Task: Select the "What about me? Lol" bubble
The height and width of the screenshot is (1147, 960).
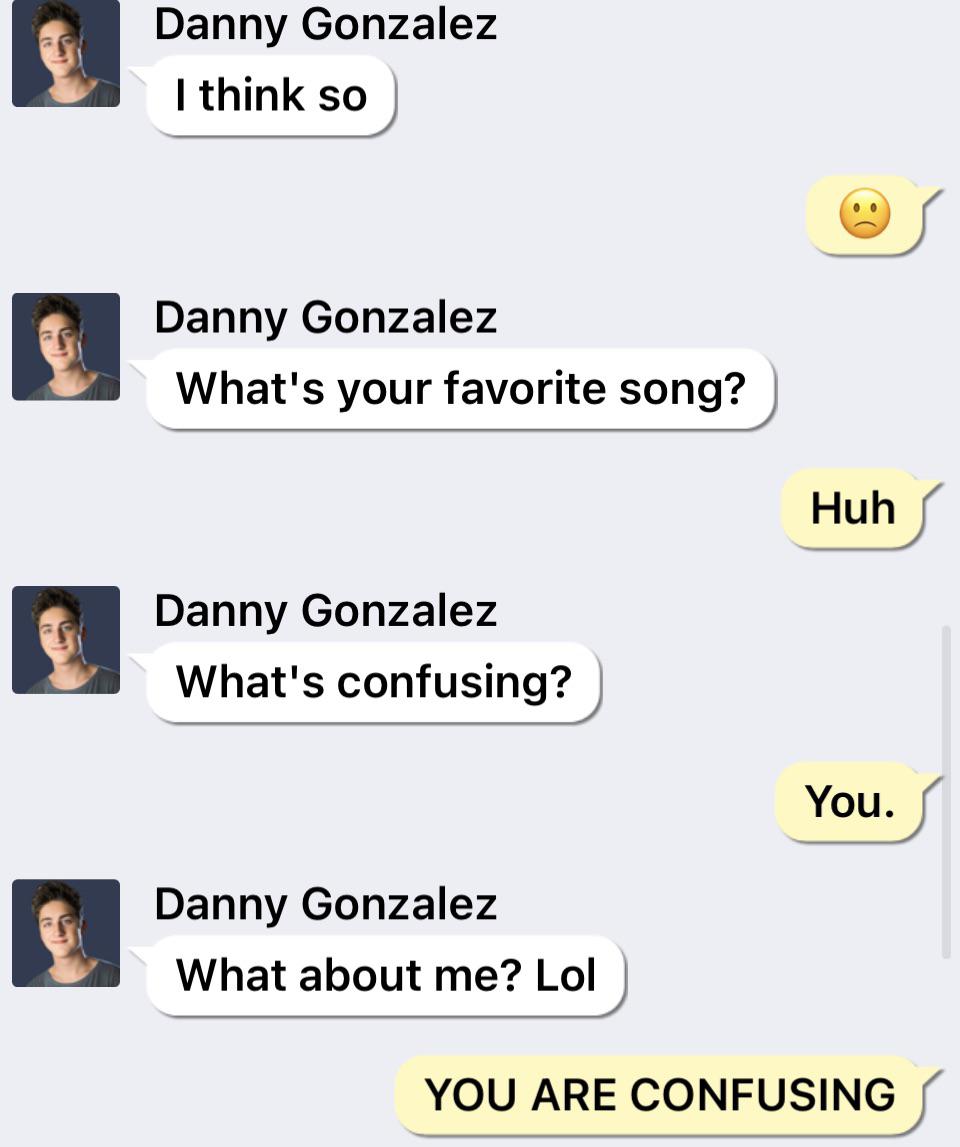Action: 385,975
